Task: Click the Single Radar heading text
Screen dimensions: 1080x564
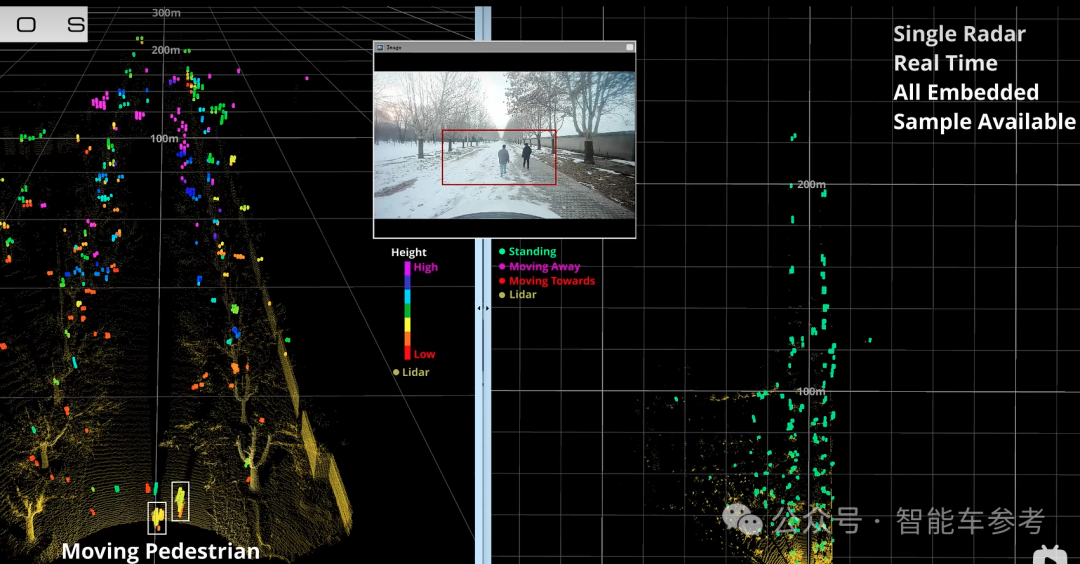Action: (x=959, y=34)
